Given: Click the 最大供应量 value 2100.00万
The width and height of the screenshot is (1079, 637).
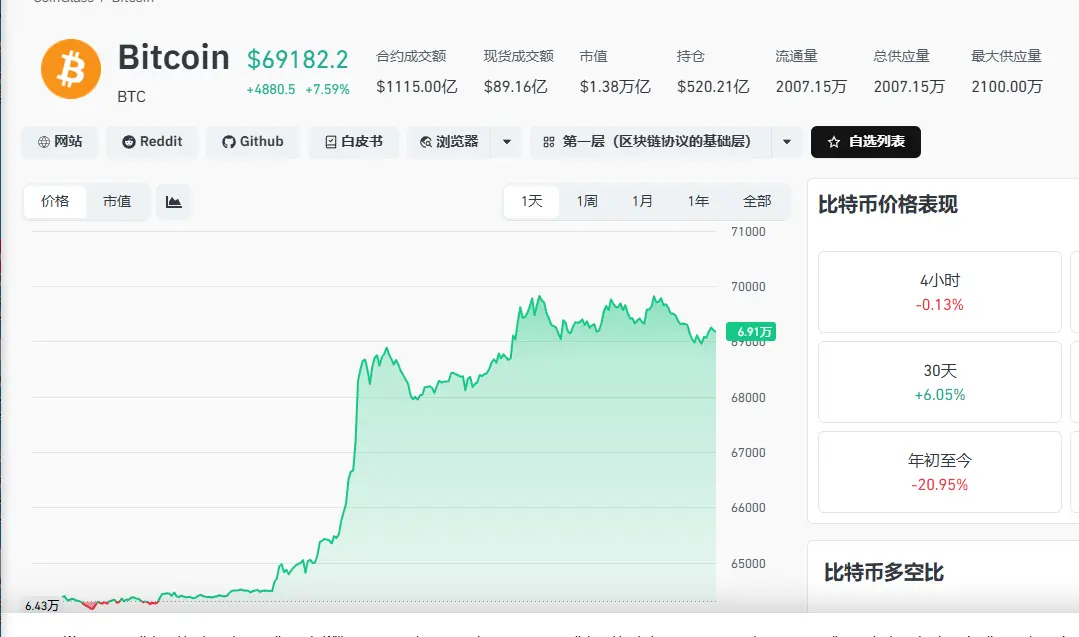Looking at the screenshot, I should click(x=1007, y=87).
